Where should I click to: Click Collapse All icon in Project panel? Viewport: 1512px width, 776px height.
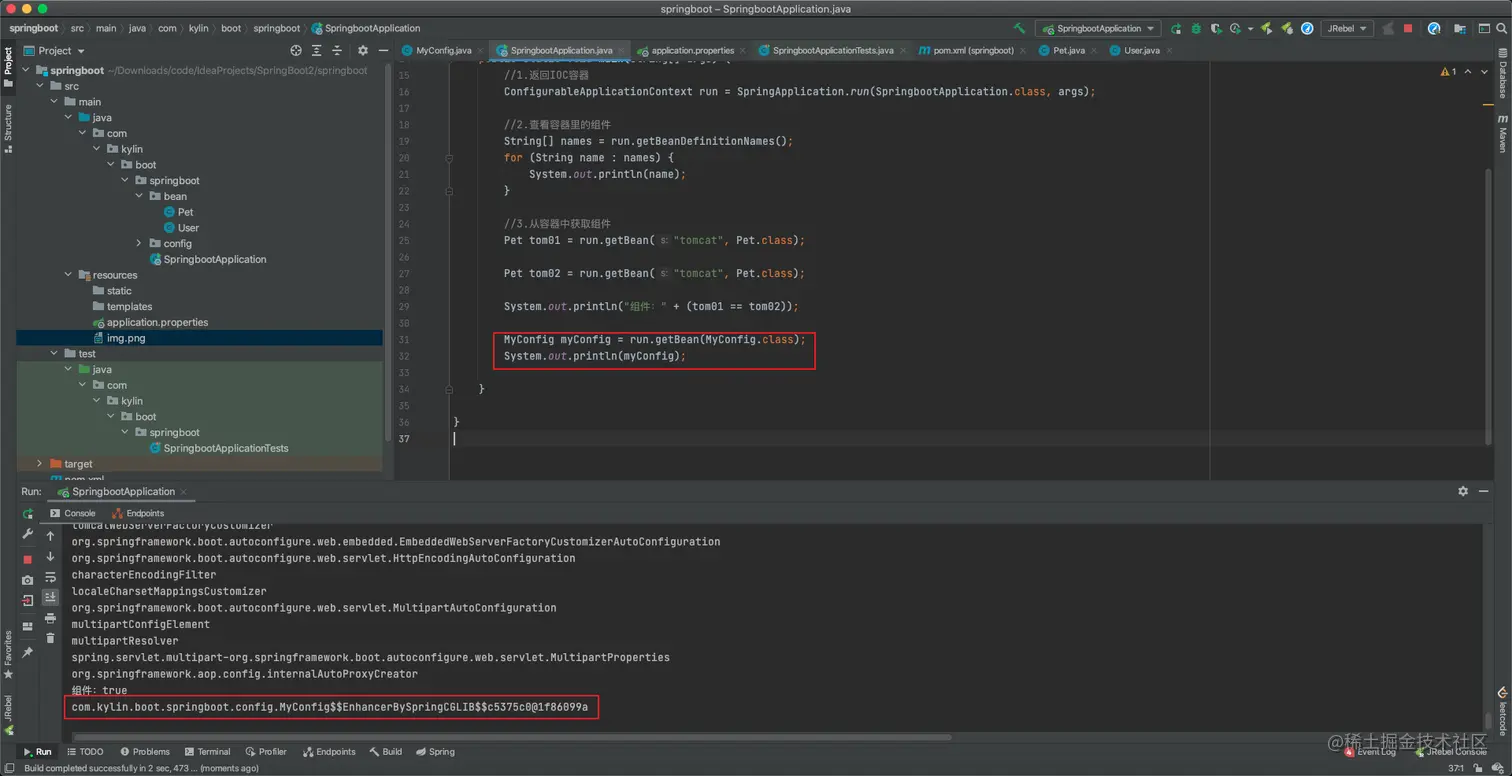click(338, 50)
